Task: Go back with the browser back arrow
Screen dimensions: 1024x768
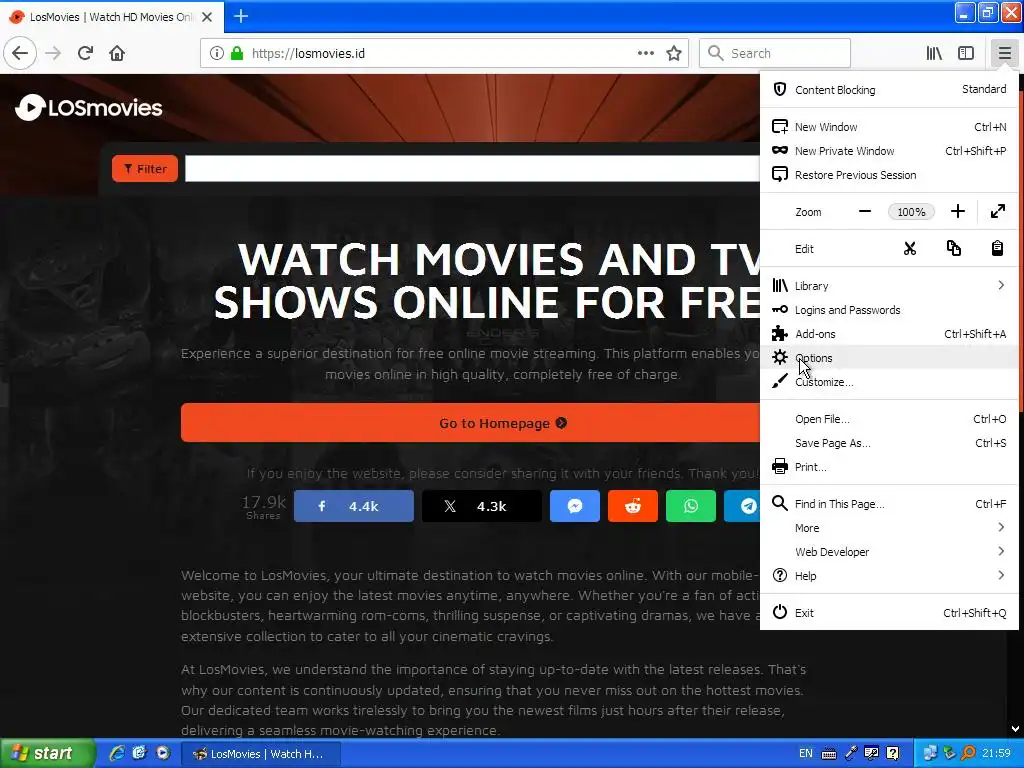Action: point(20,53)
